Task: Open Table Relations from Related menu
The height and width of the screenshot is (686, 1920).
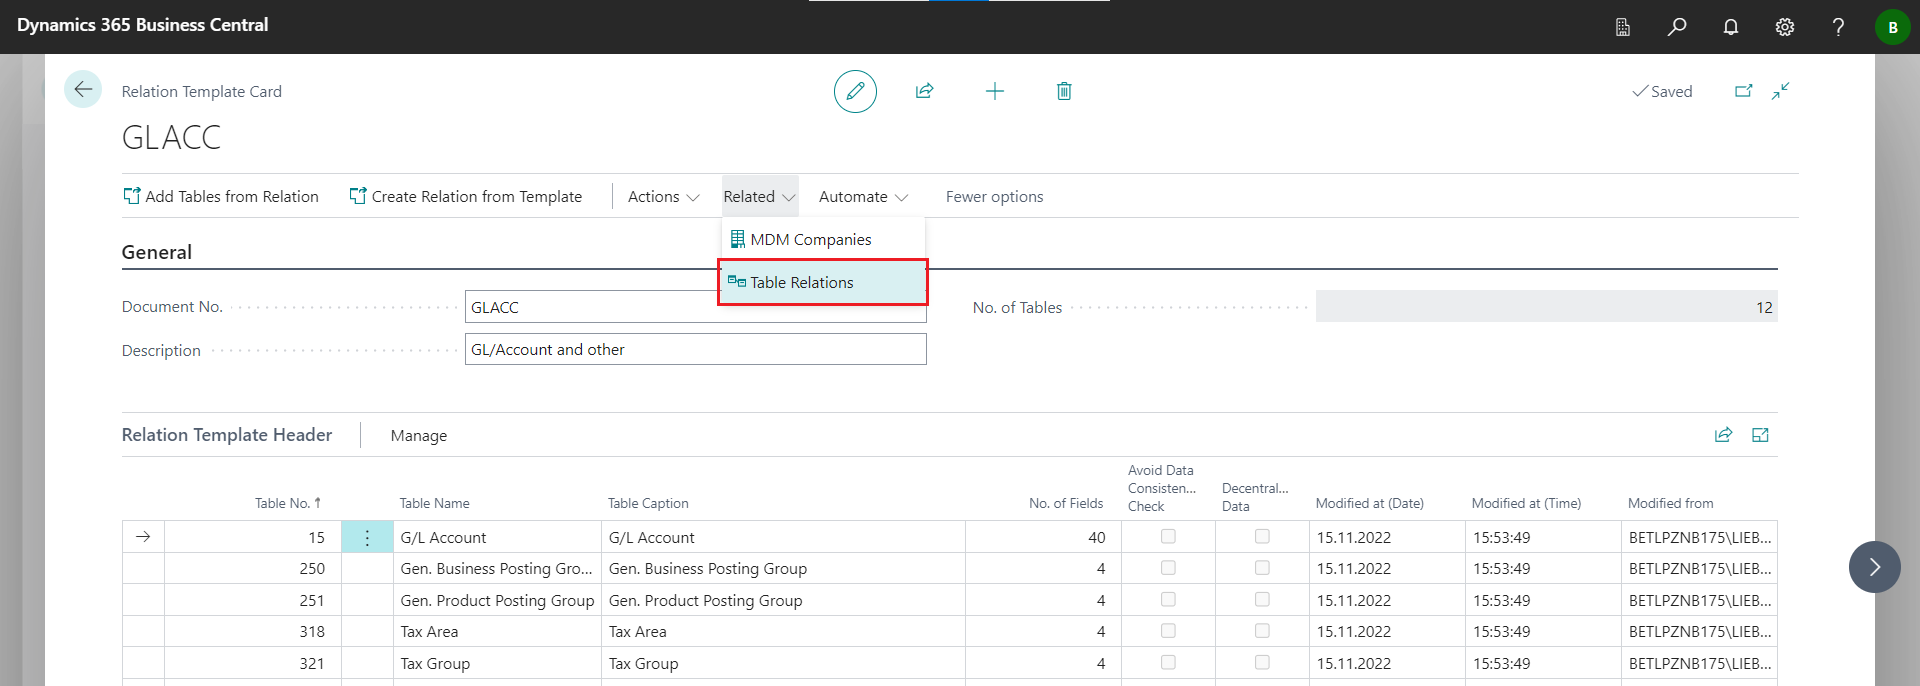Action: [823, 282]
